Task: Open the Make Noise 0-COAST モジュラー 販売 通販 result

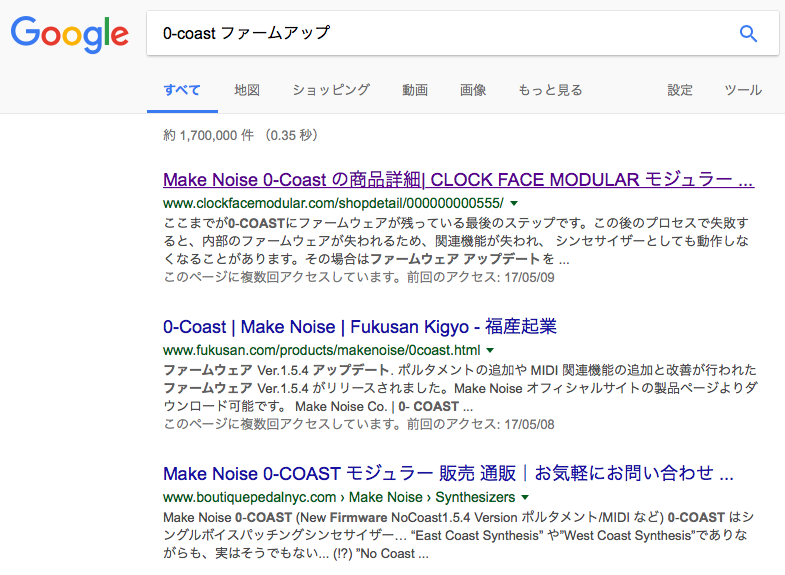Action: [x=448, y=473]
